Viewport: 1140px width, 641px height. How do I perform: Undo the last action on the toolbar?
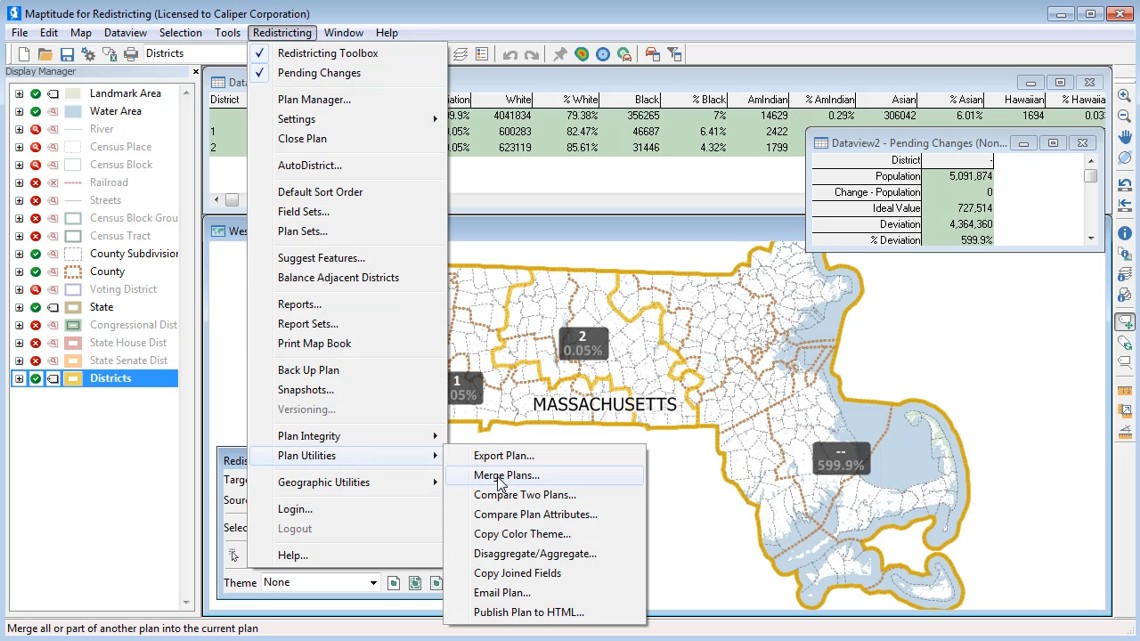click(510, 54)
